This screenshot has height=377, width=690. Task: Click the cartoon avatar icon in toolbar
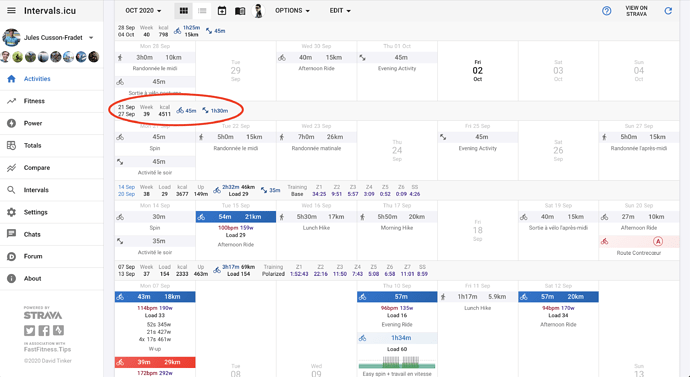258,11
